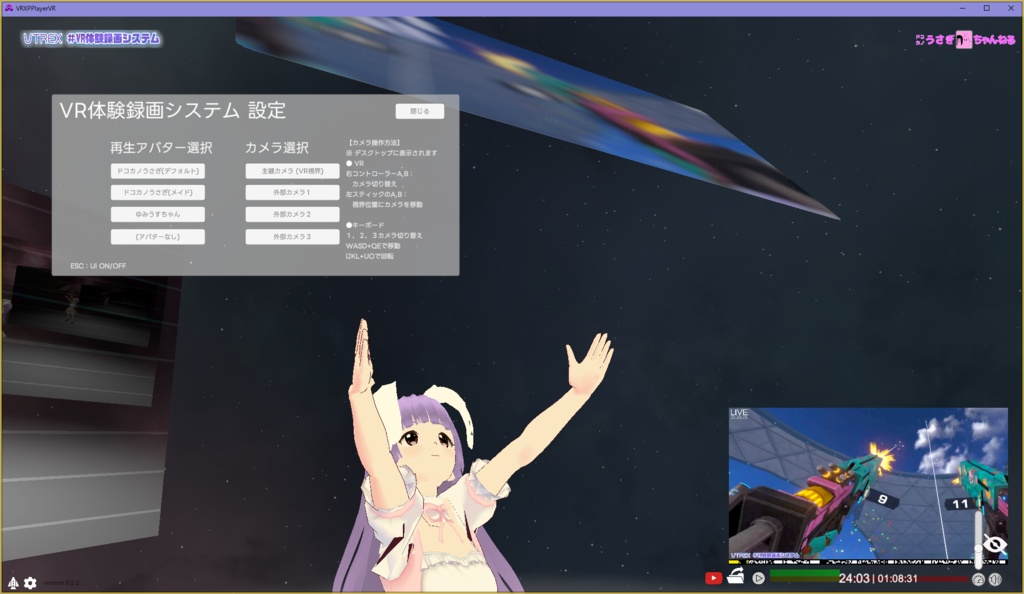Select 外部カメラ2 from camera choices
Viewport: 1024px width, 594px height.
click(x=291, y=214)
